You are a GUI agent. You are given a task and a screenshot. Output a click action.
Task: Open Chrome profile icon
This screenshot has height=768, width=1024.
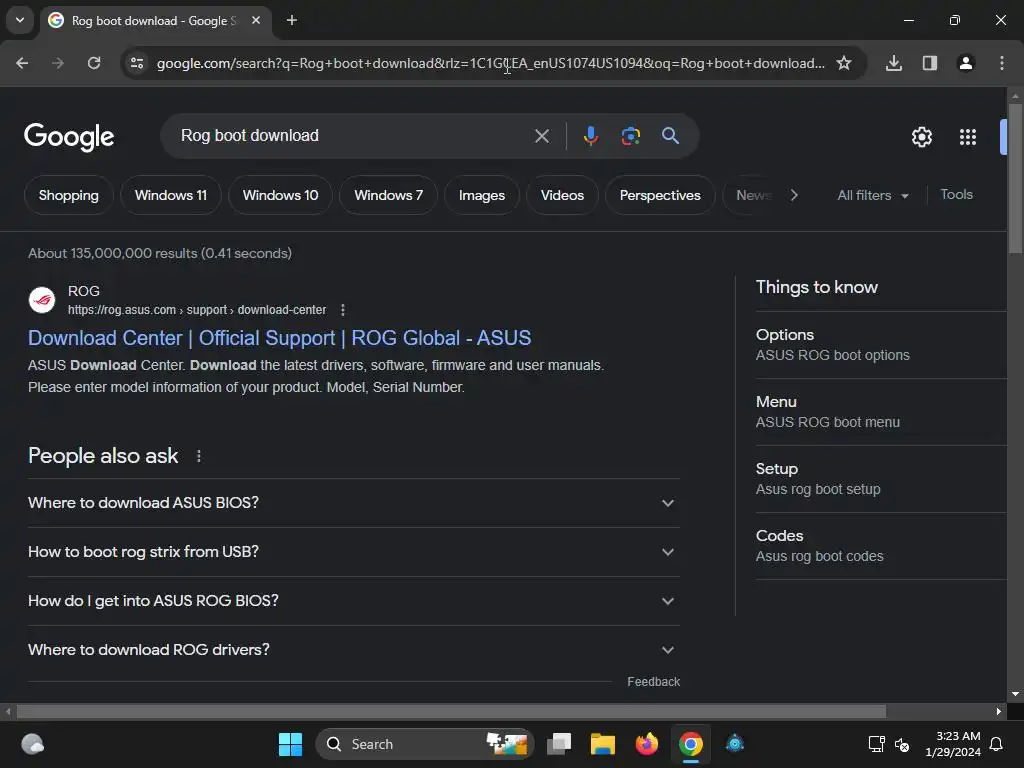point(966,63)
